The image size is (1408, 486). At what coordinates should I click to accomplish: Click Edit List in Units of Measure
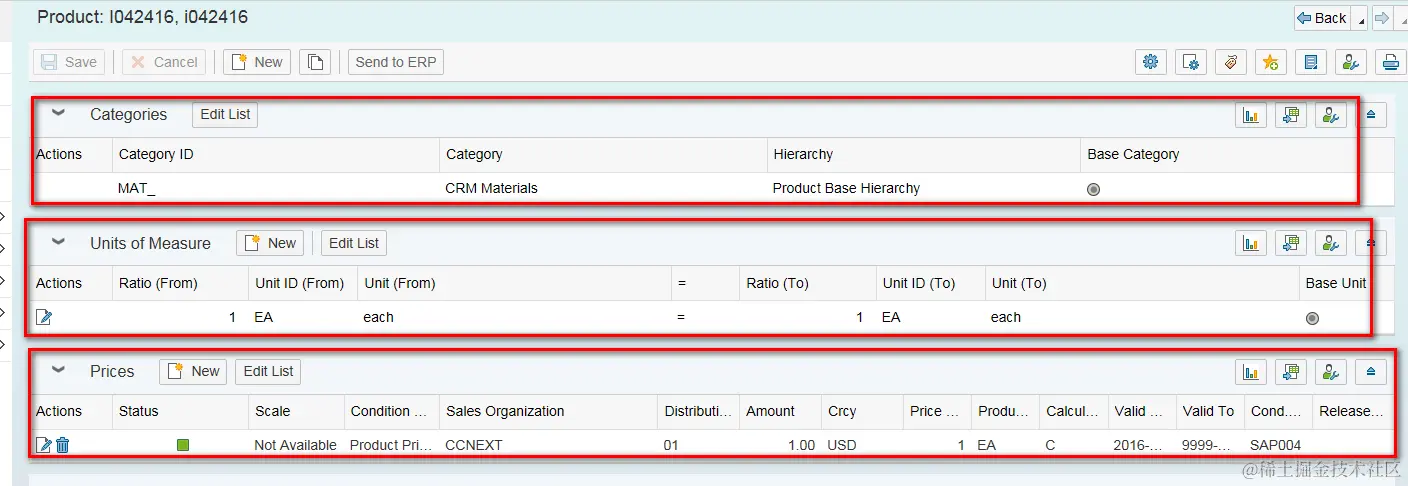click(354, 243)
